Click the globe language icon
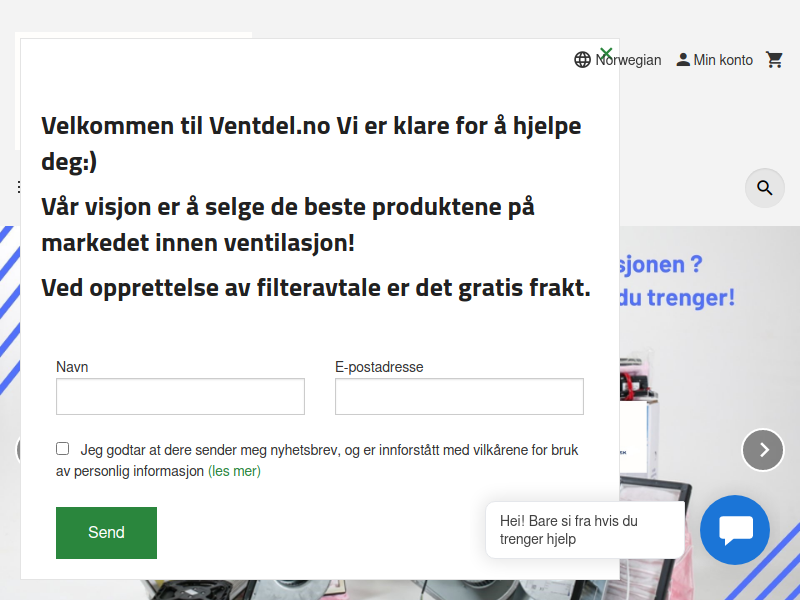This screenshot has height=600, width=800. (582, 60)
